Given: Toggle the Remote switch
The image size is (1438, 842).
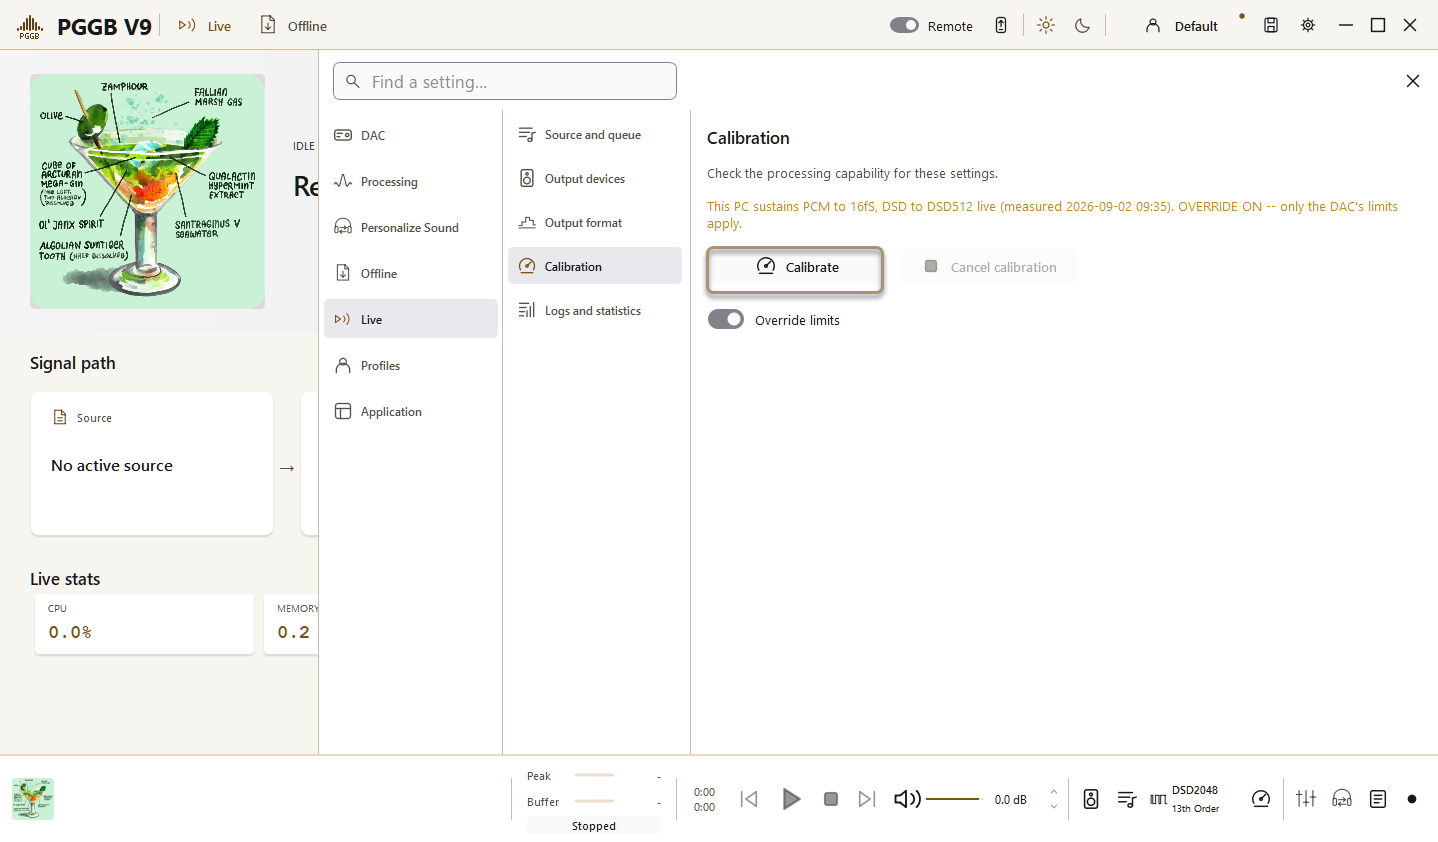Looking at the screenshot, I should pyautogui.click(x=904, y=26).
